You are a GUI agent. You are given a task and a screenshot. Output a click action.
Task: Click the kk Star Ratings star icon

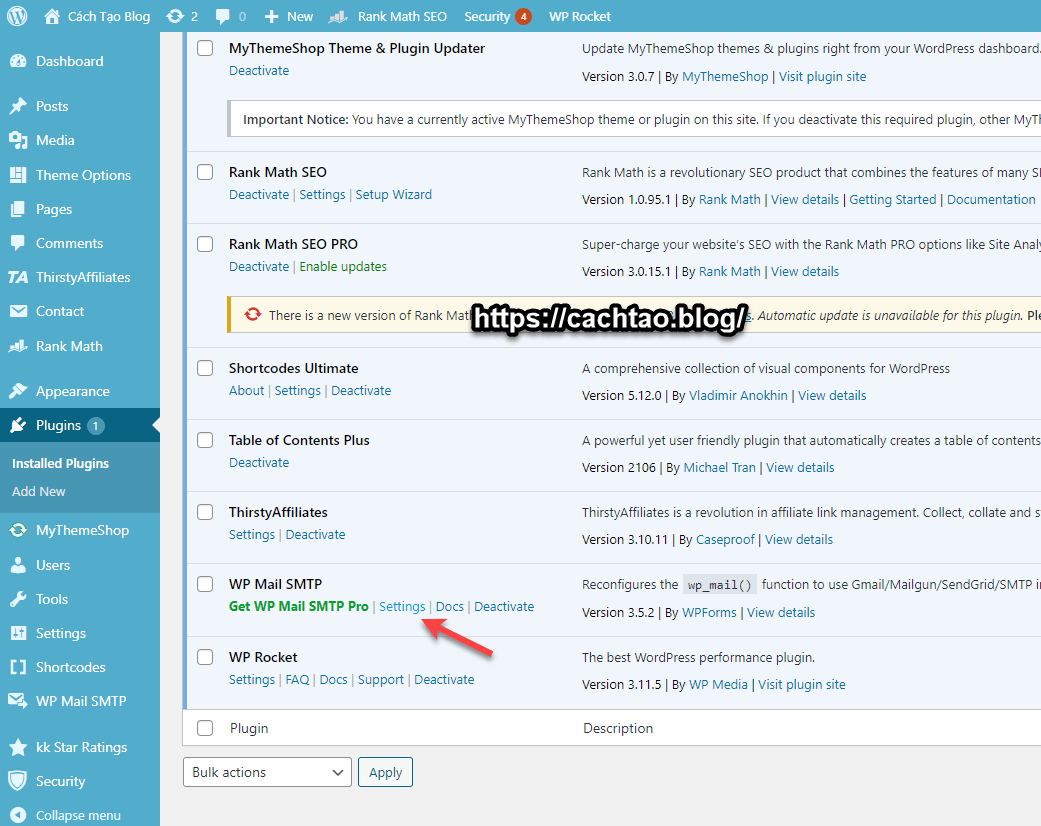19,748
